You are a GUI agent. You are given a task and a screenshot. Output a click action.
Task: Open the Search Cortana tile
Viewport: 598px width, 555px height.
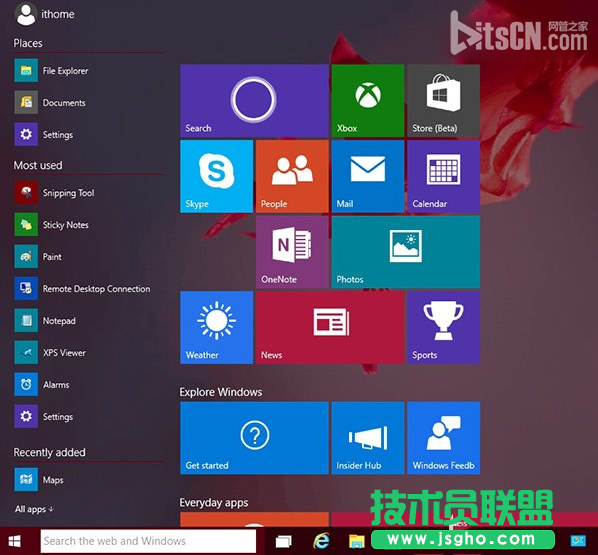(x=254, y=101)
